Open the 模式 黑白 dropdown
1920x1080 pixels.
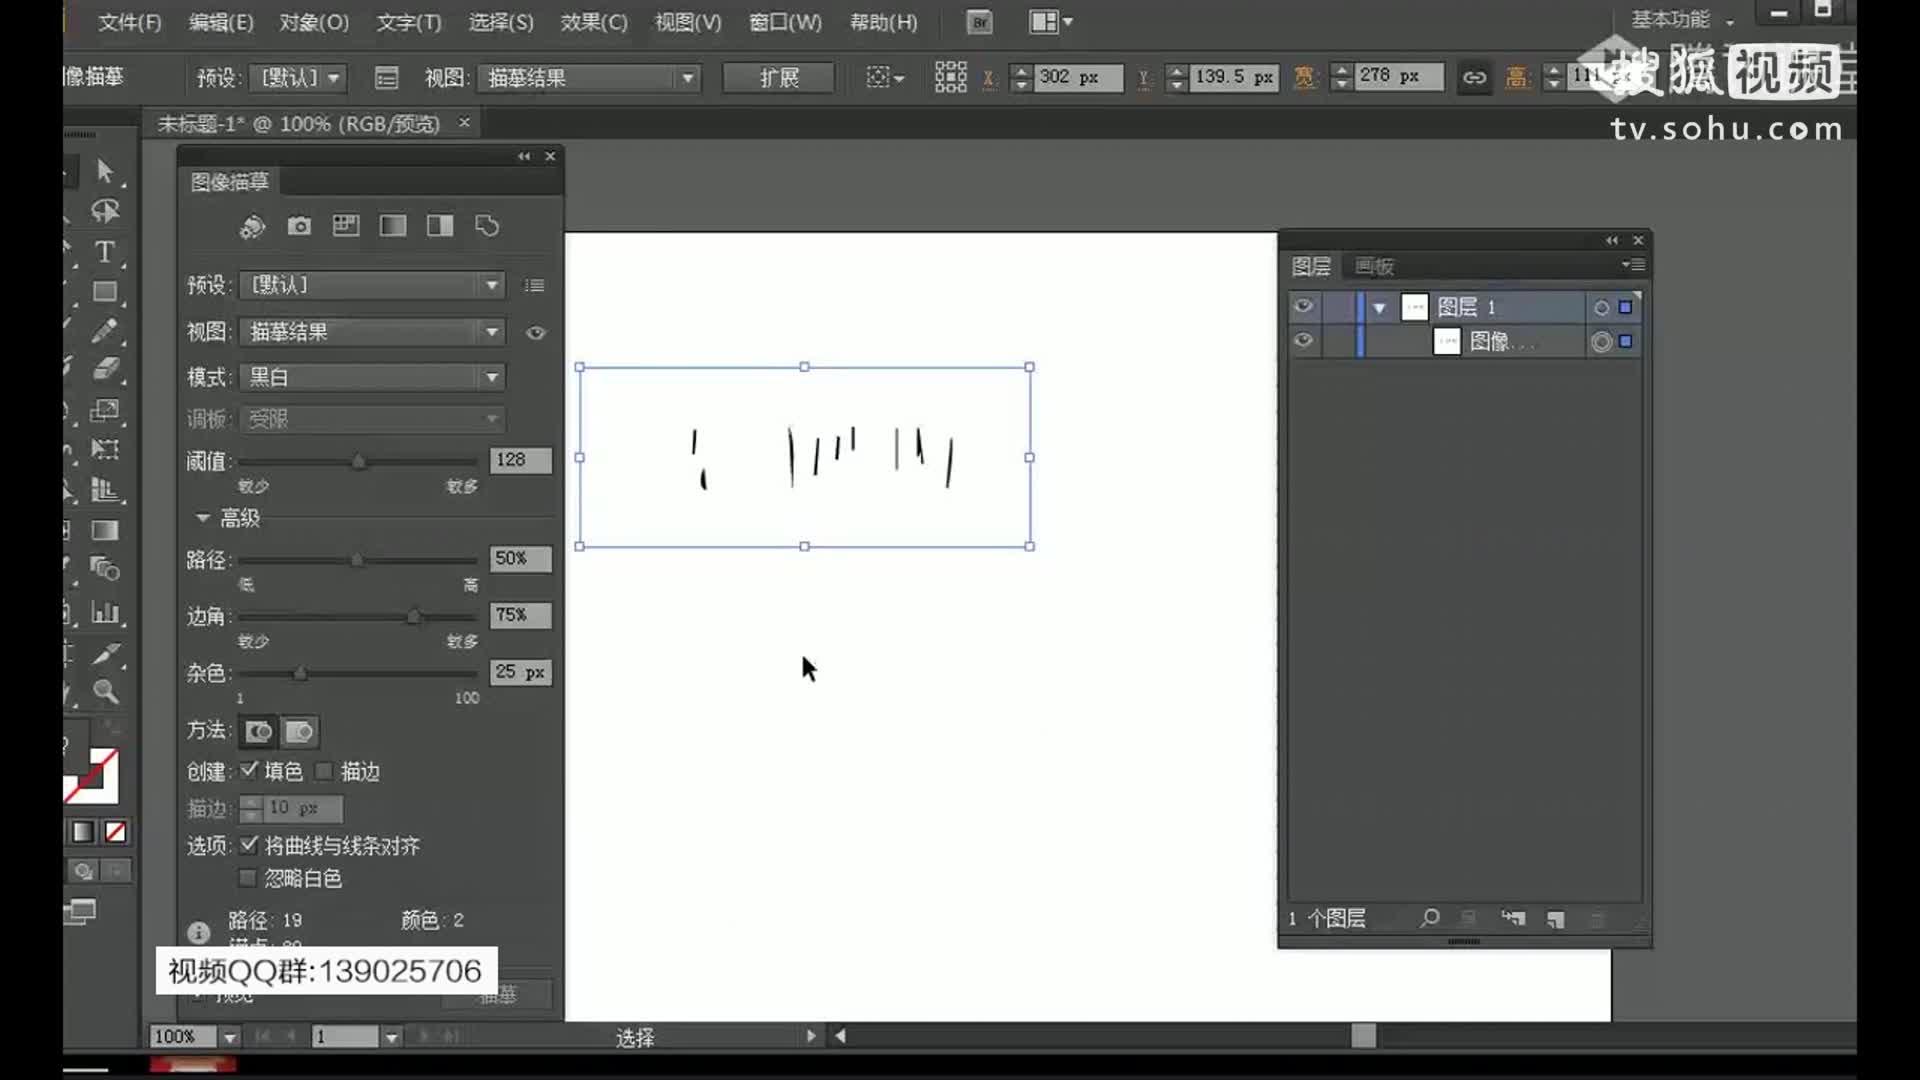pyautogui.click(x=372, y=377)
